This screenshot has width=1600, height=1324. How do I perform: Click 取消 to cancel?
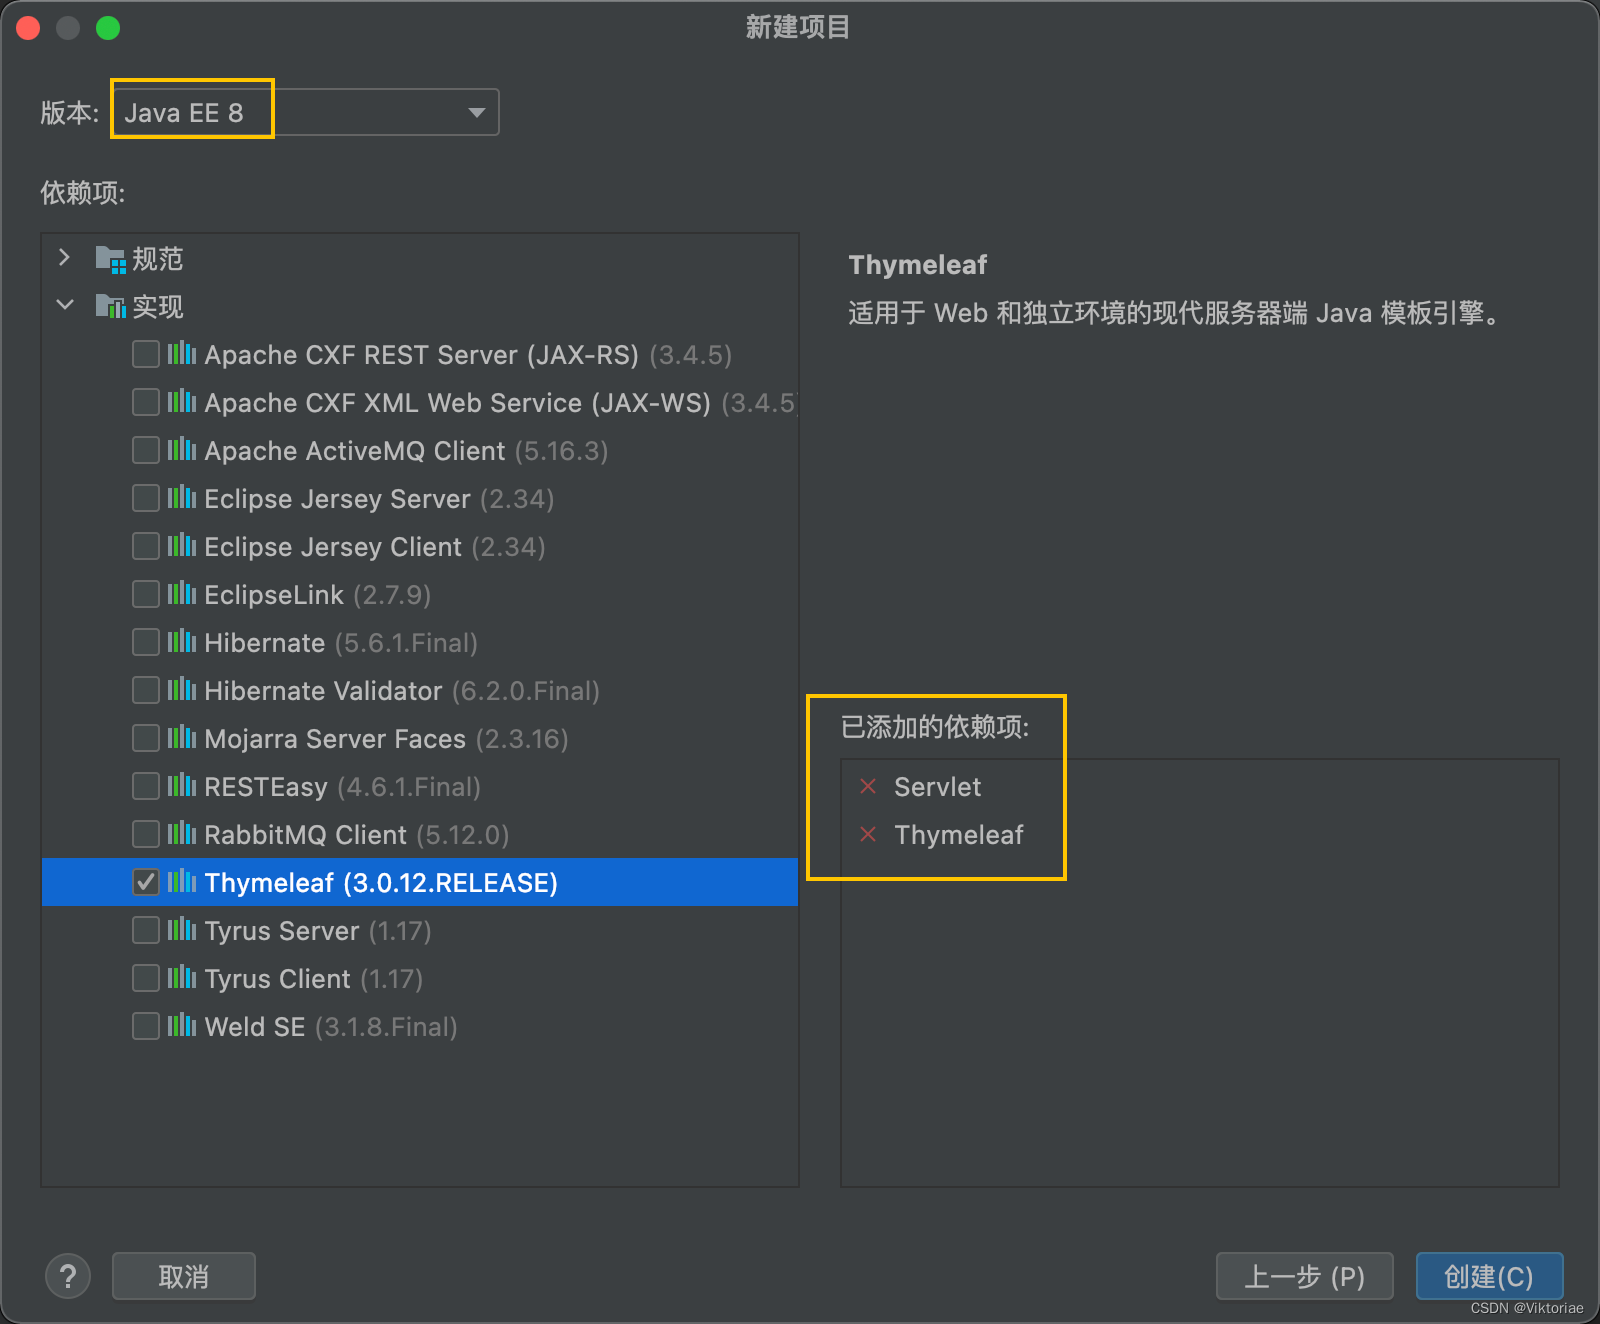coord(184,1276)
